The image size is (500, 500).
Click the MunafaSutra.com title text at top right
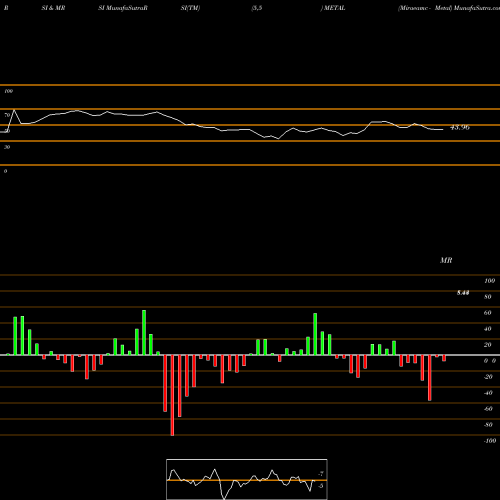[477, 8]
